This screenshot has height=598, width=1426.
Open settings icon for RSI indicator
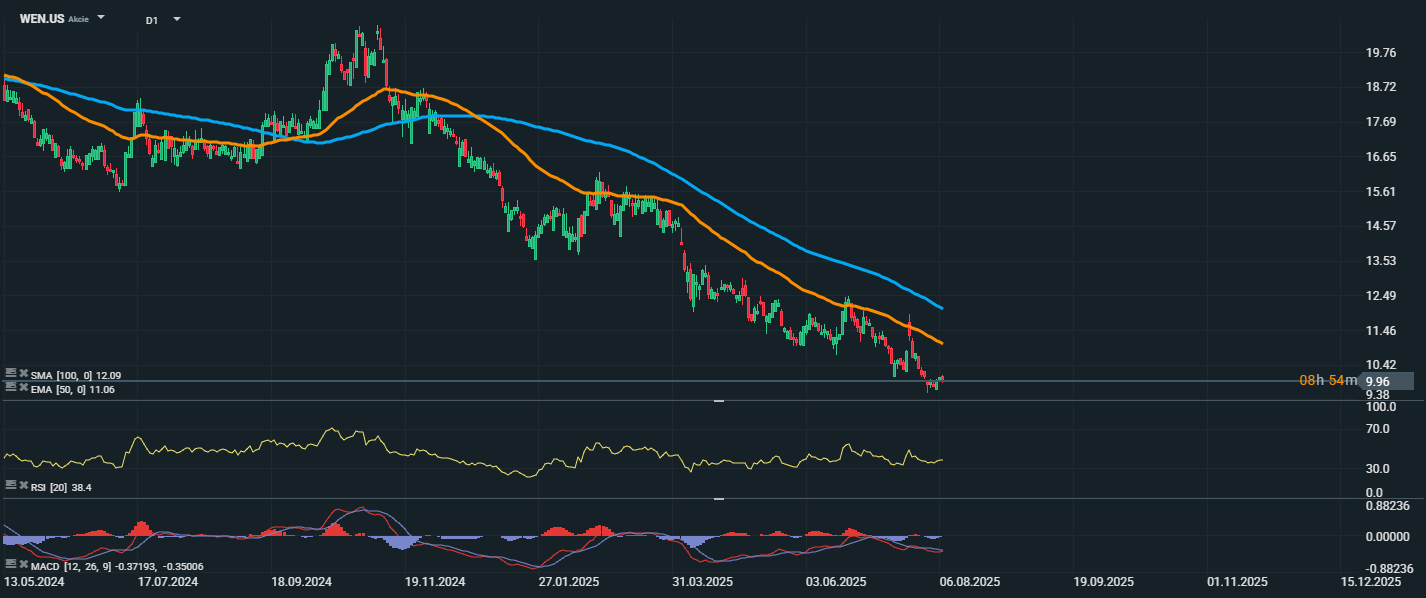10,484
